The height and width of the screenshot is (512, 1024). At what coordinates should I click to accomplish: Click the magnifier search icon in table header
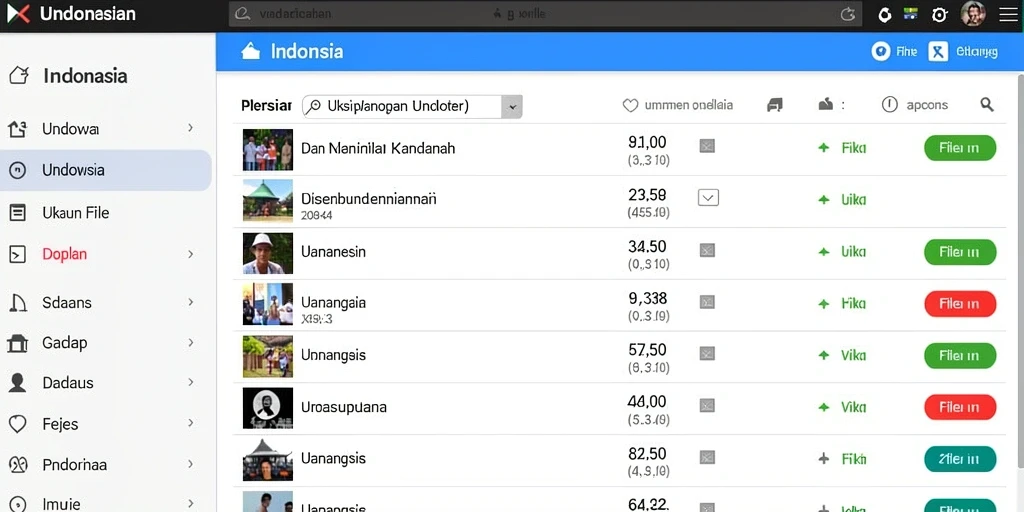pyautogui.click(x=987, y=104)
